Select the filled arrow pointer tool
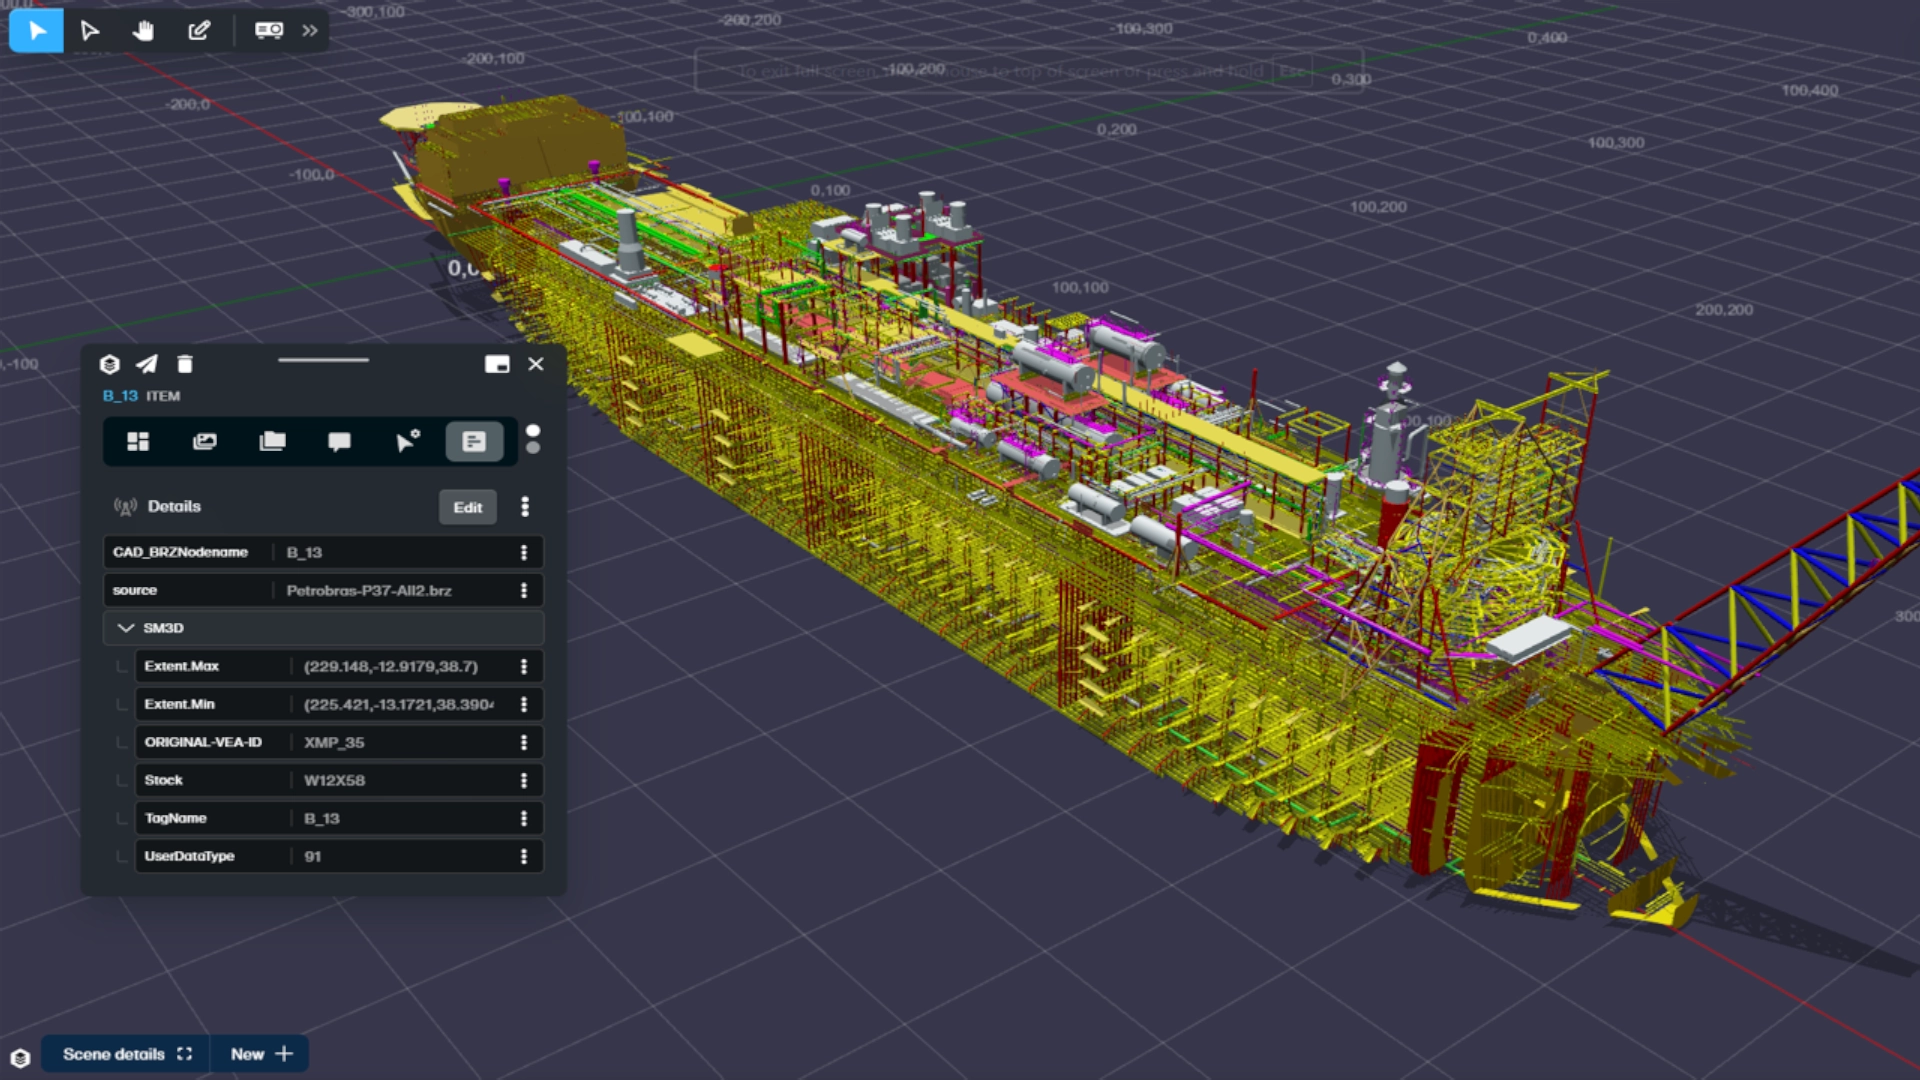This screenshot has width=1920, height=1080. 37,30
